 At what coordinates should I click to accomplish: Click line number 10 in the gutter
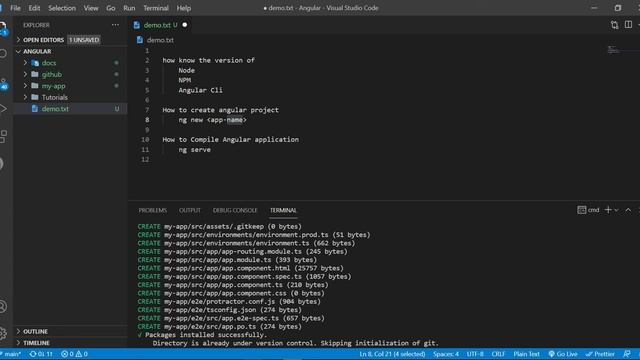tap(145, 140)
